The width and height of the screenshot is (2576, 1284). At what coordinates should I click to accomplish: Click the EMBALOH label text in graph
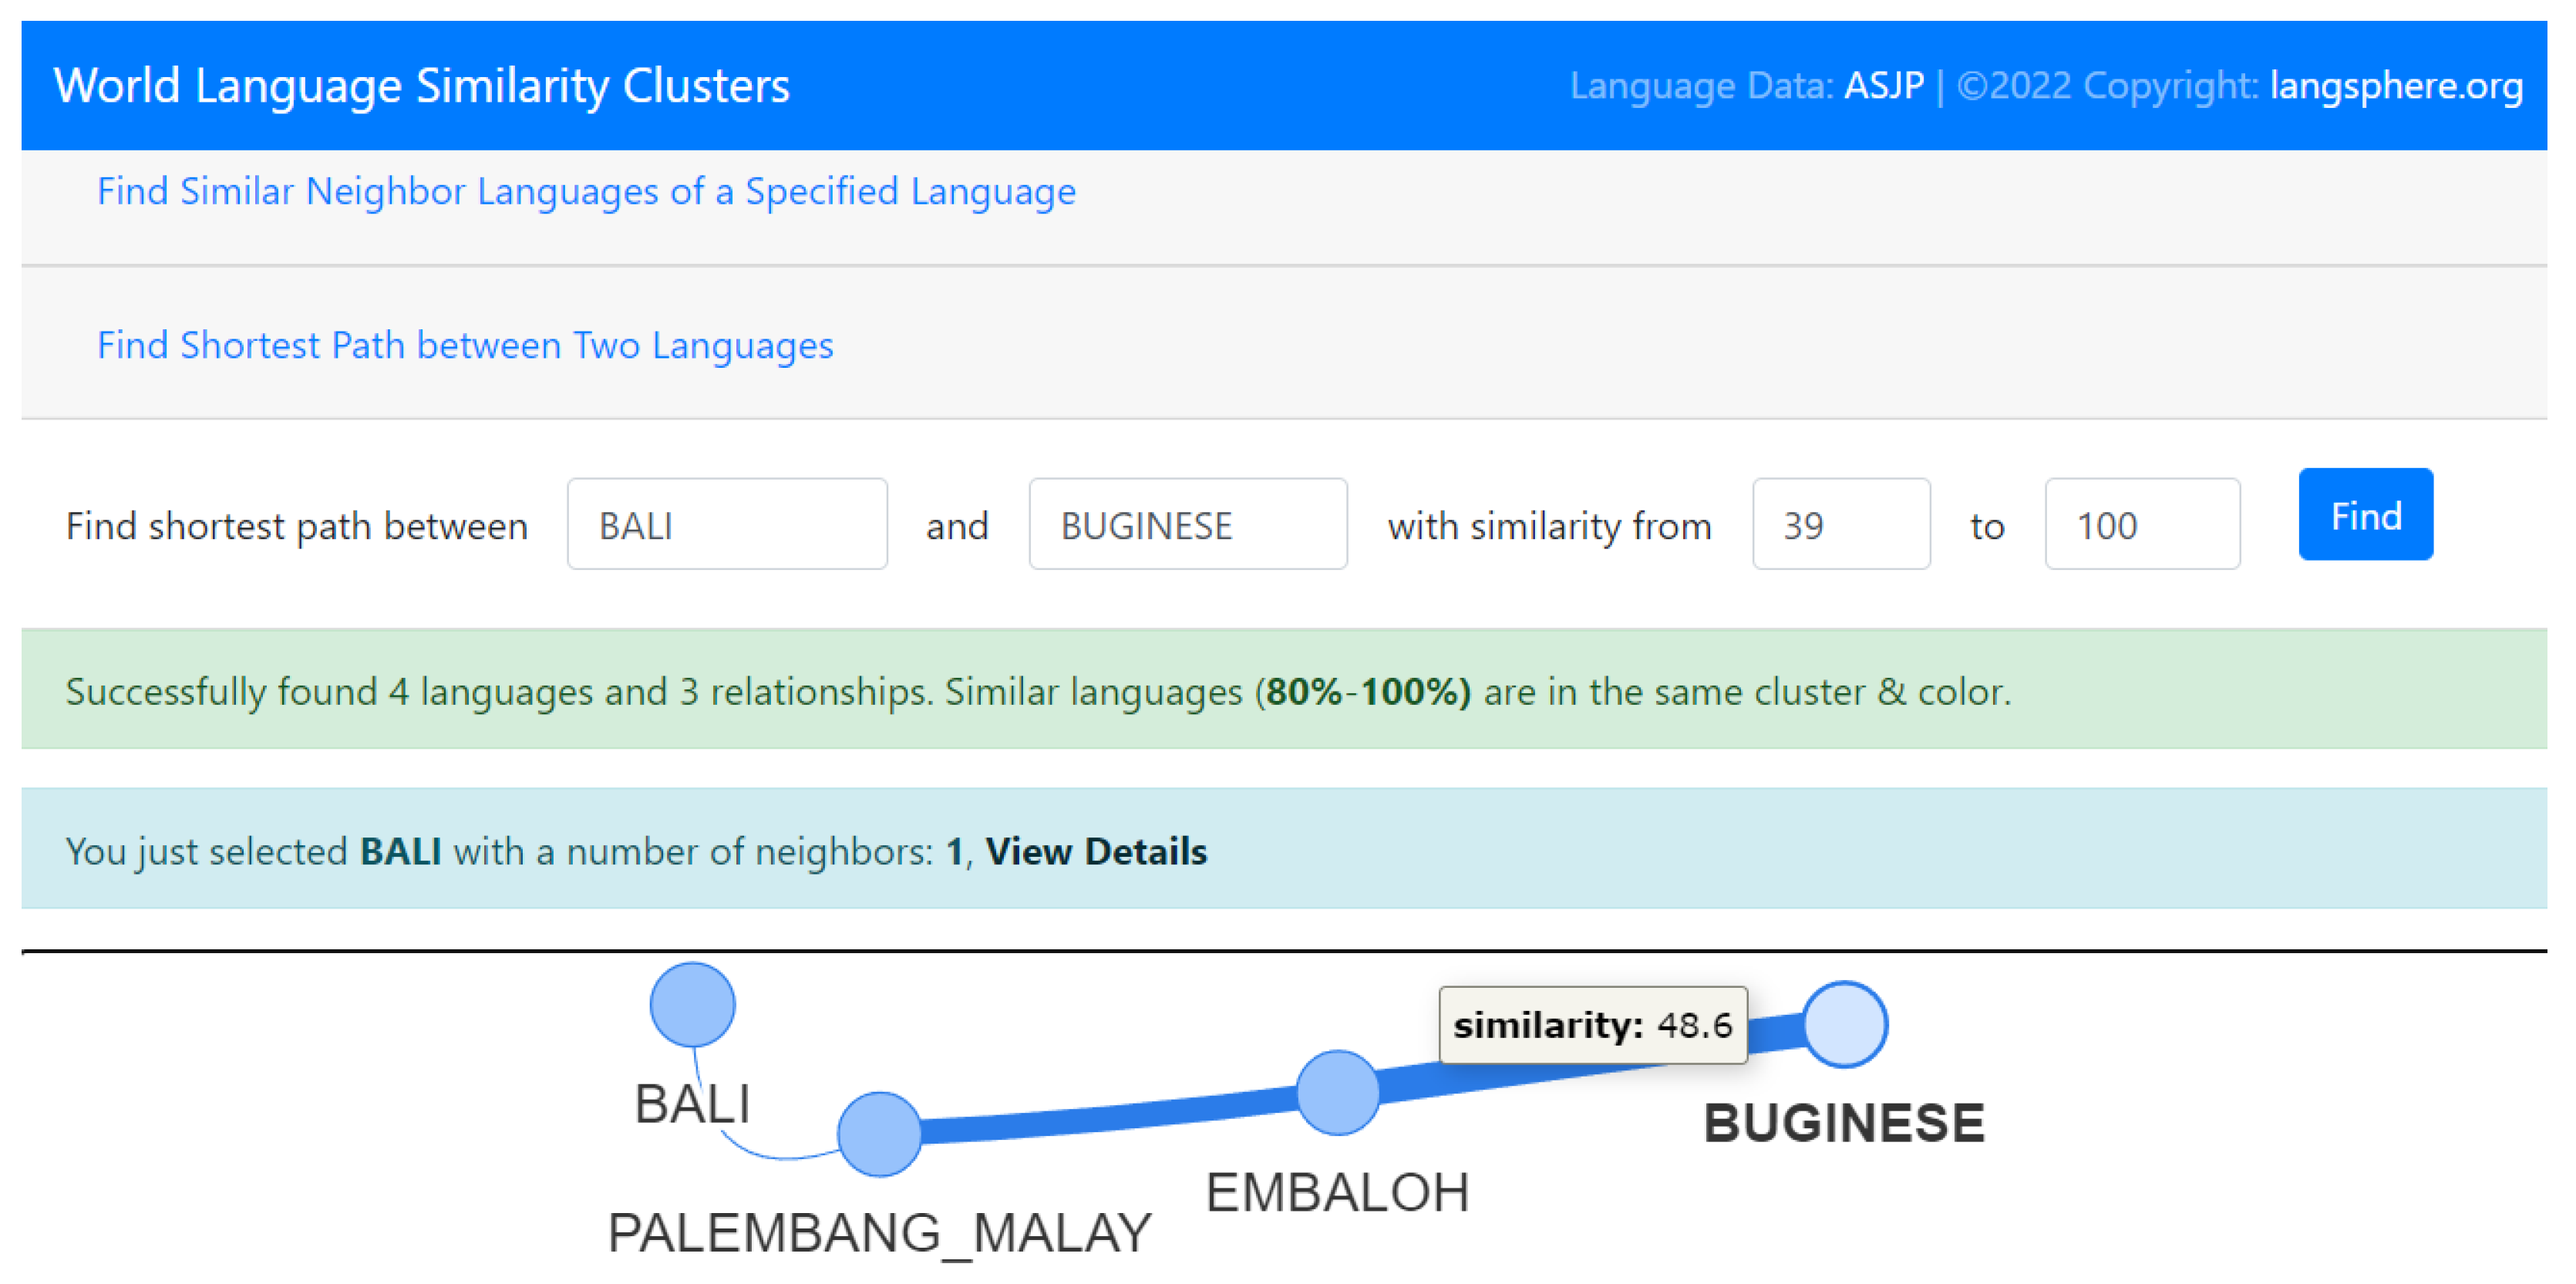(x=1337, y=1192)
